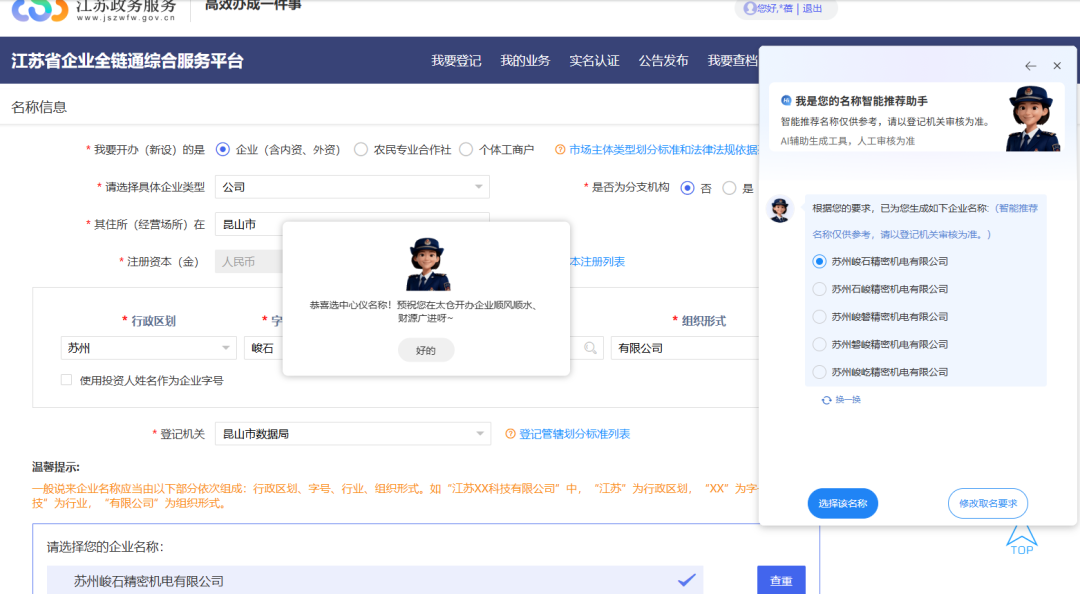Click the back arrow in the assistant panel
Screen dimensions: 1080x594
[1030, 66]
